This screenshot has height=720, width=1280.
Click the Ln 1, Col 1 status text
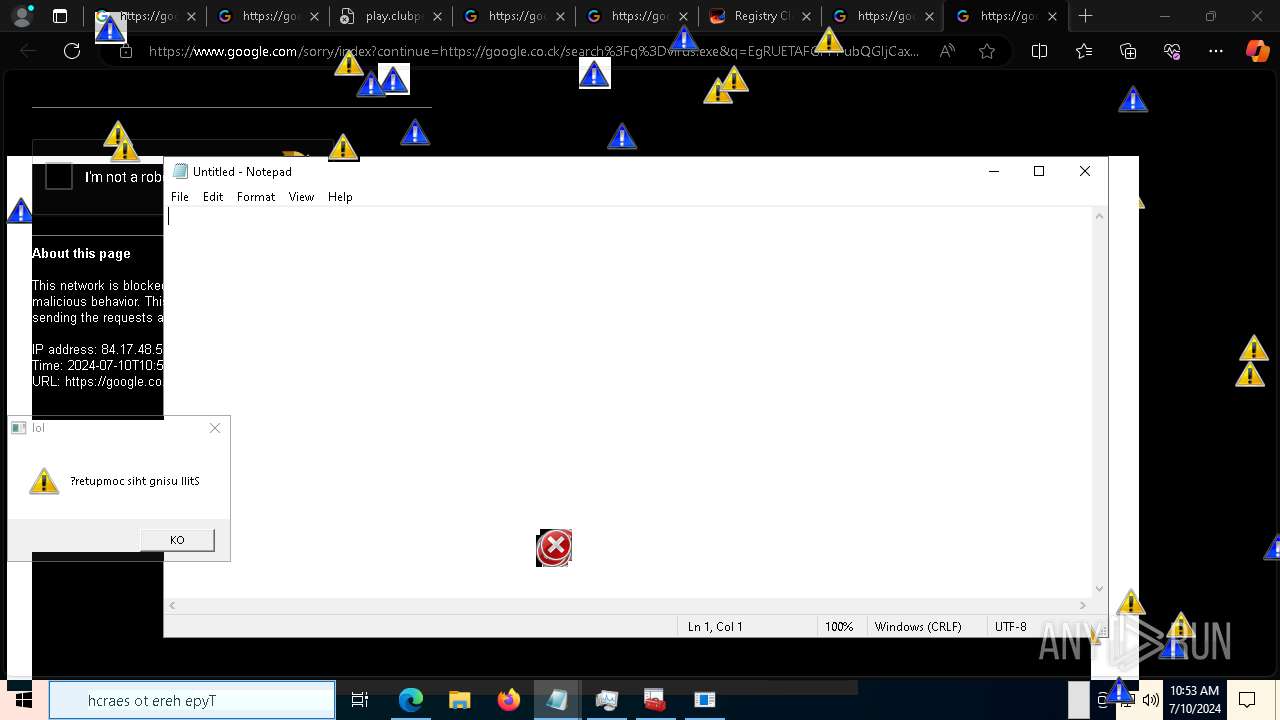pyautogui.click(x=715, y=627)
